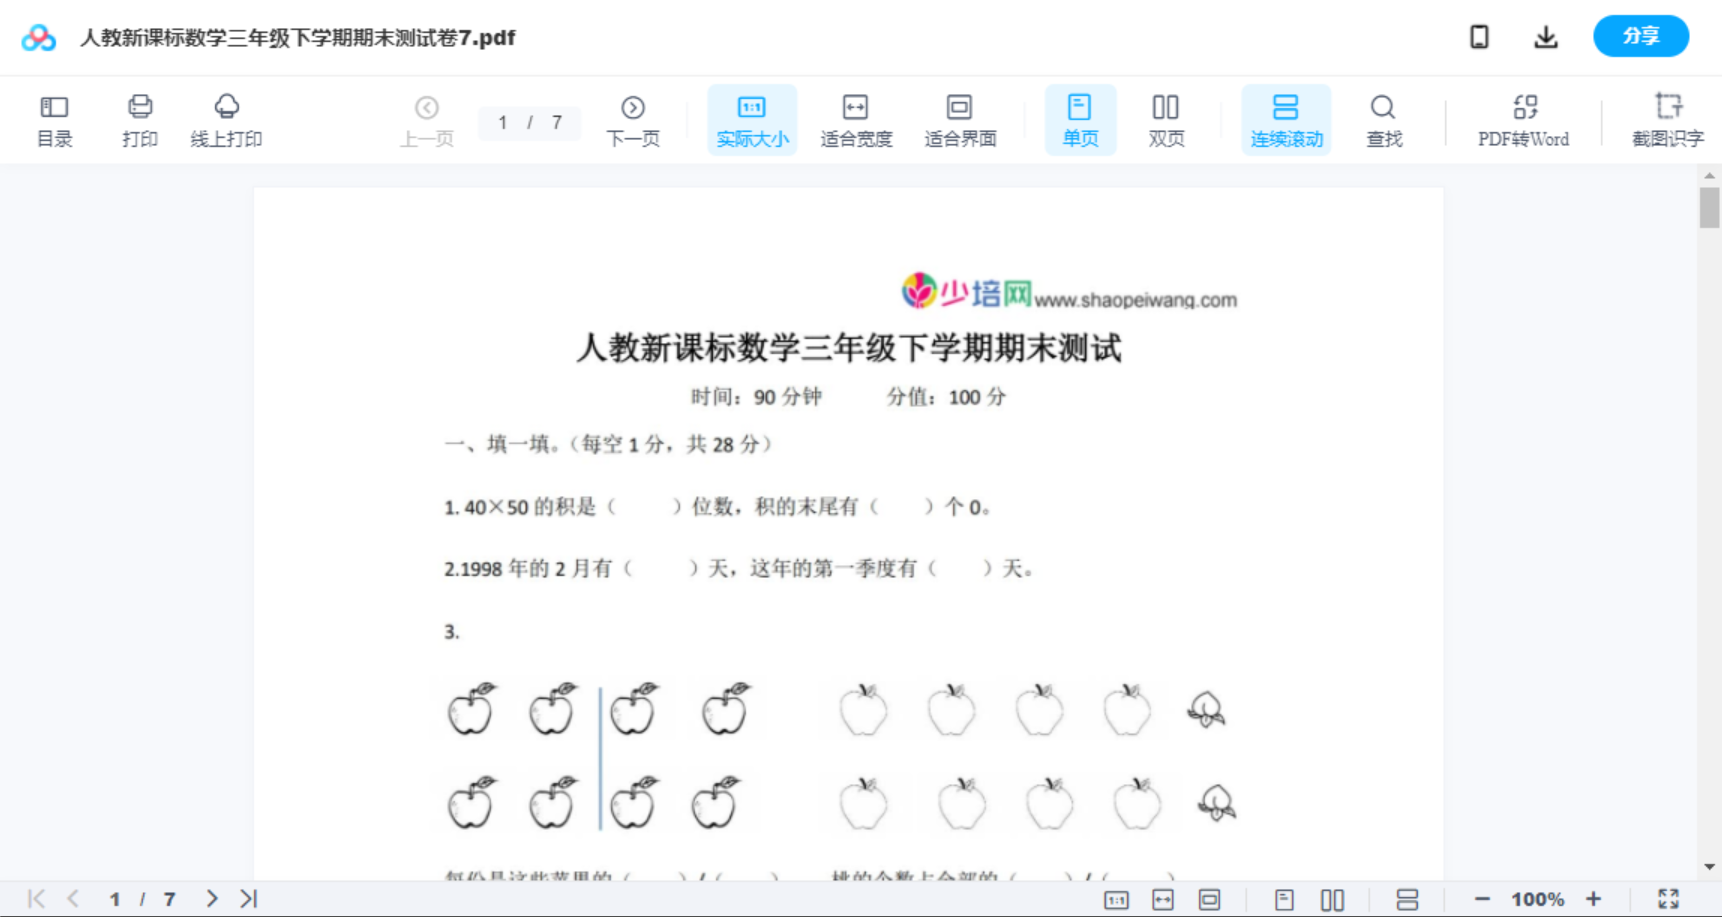
Task: Click the 查找 search icon
Action: (x=1383, y=119)
